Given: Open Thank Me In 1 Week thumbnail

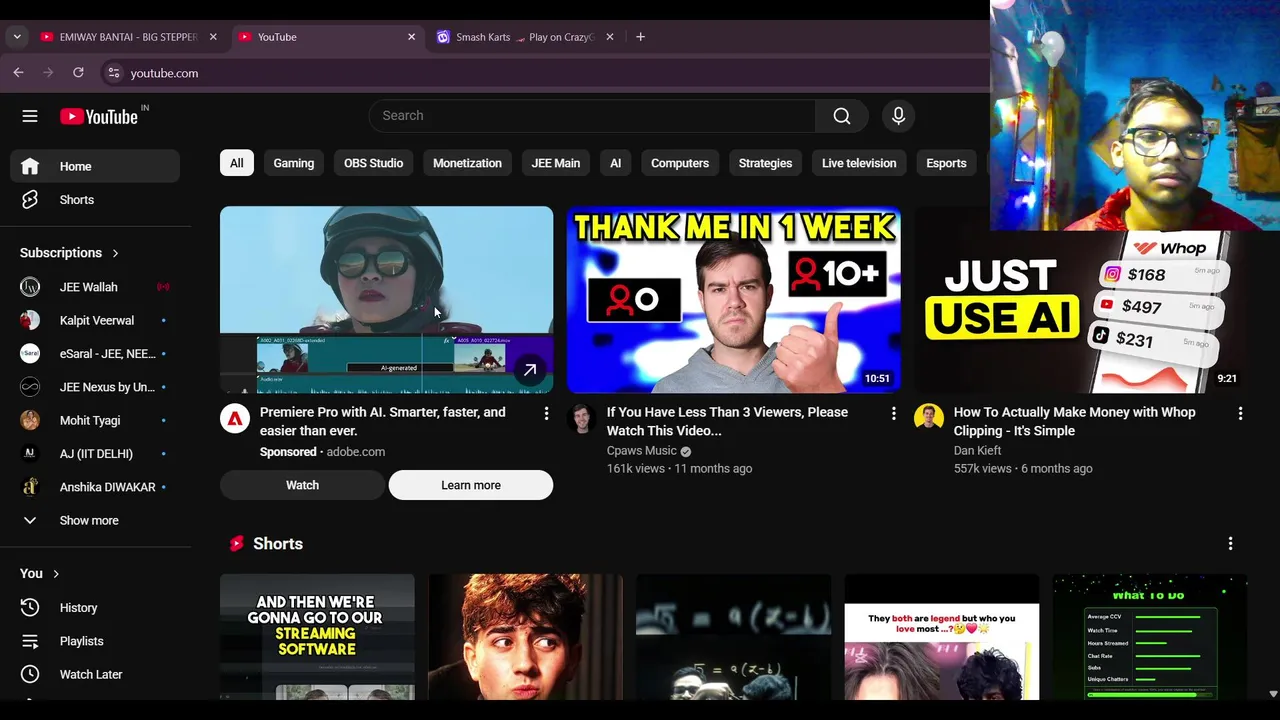Looking at the screenshot, I should pyautogui.click(x=733, y=300).
